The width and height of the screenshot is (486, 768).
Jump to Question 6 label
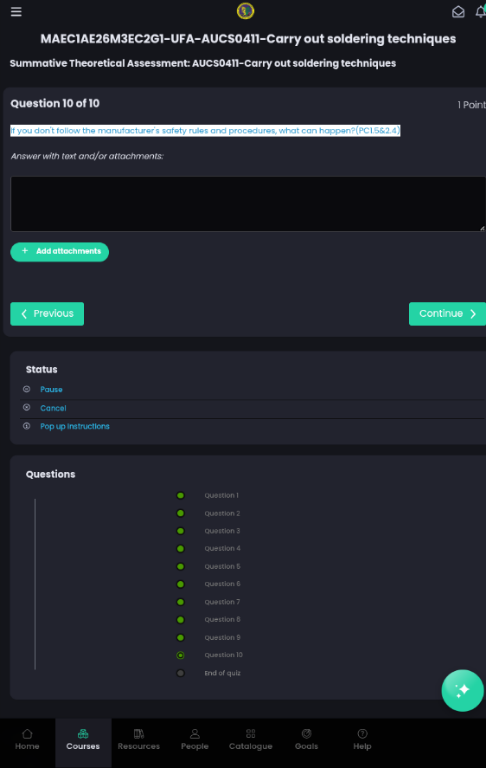pyautogui.click(x=222, y=584)
